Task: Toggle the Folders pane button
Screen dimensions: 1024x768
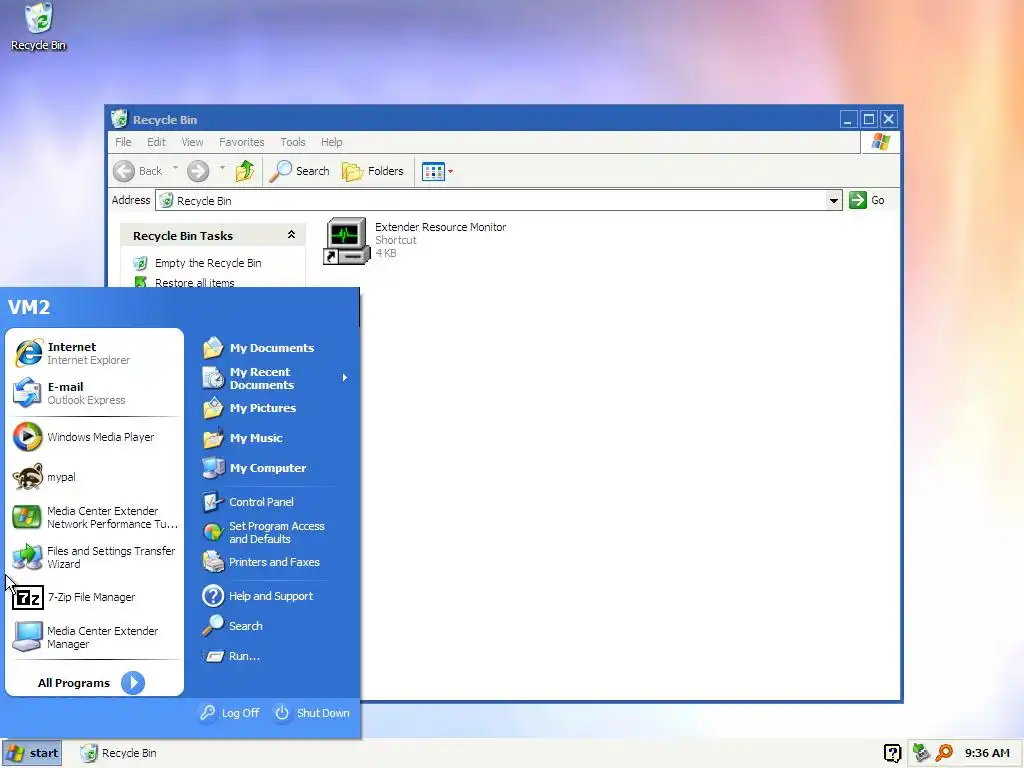Action: click(373, 171)
